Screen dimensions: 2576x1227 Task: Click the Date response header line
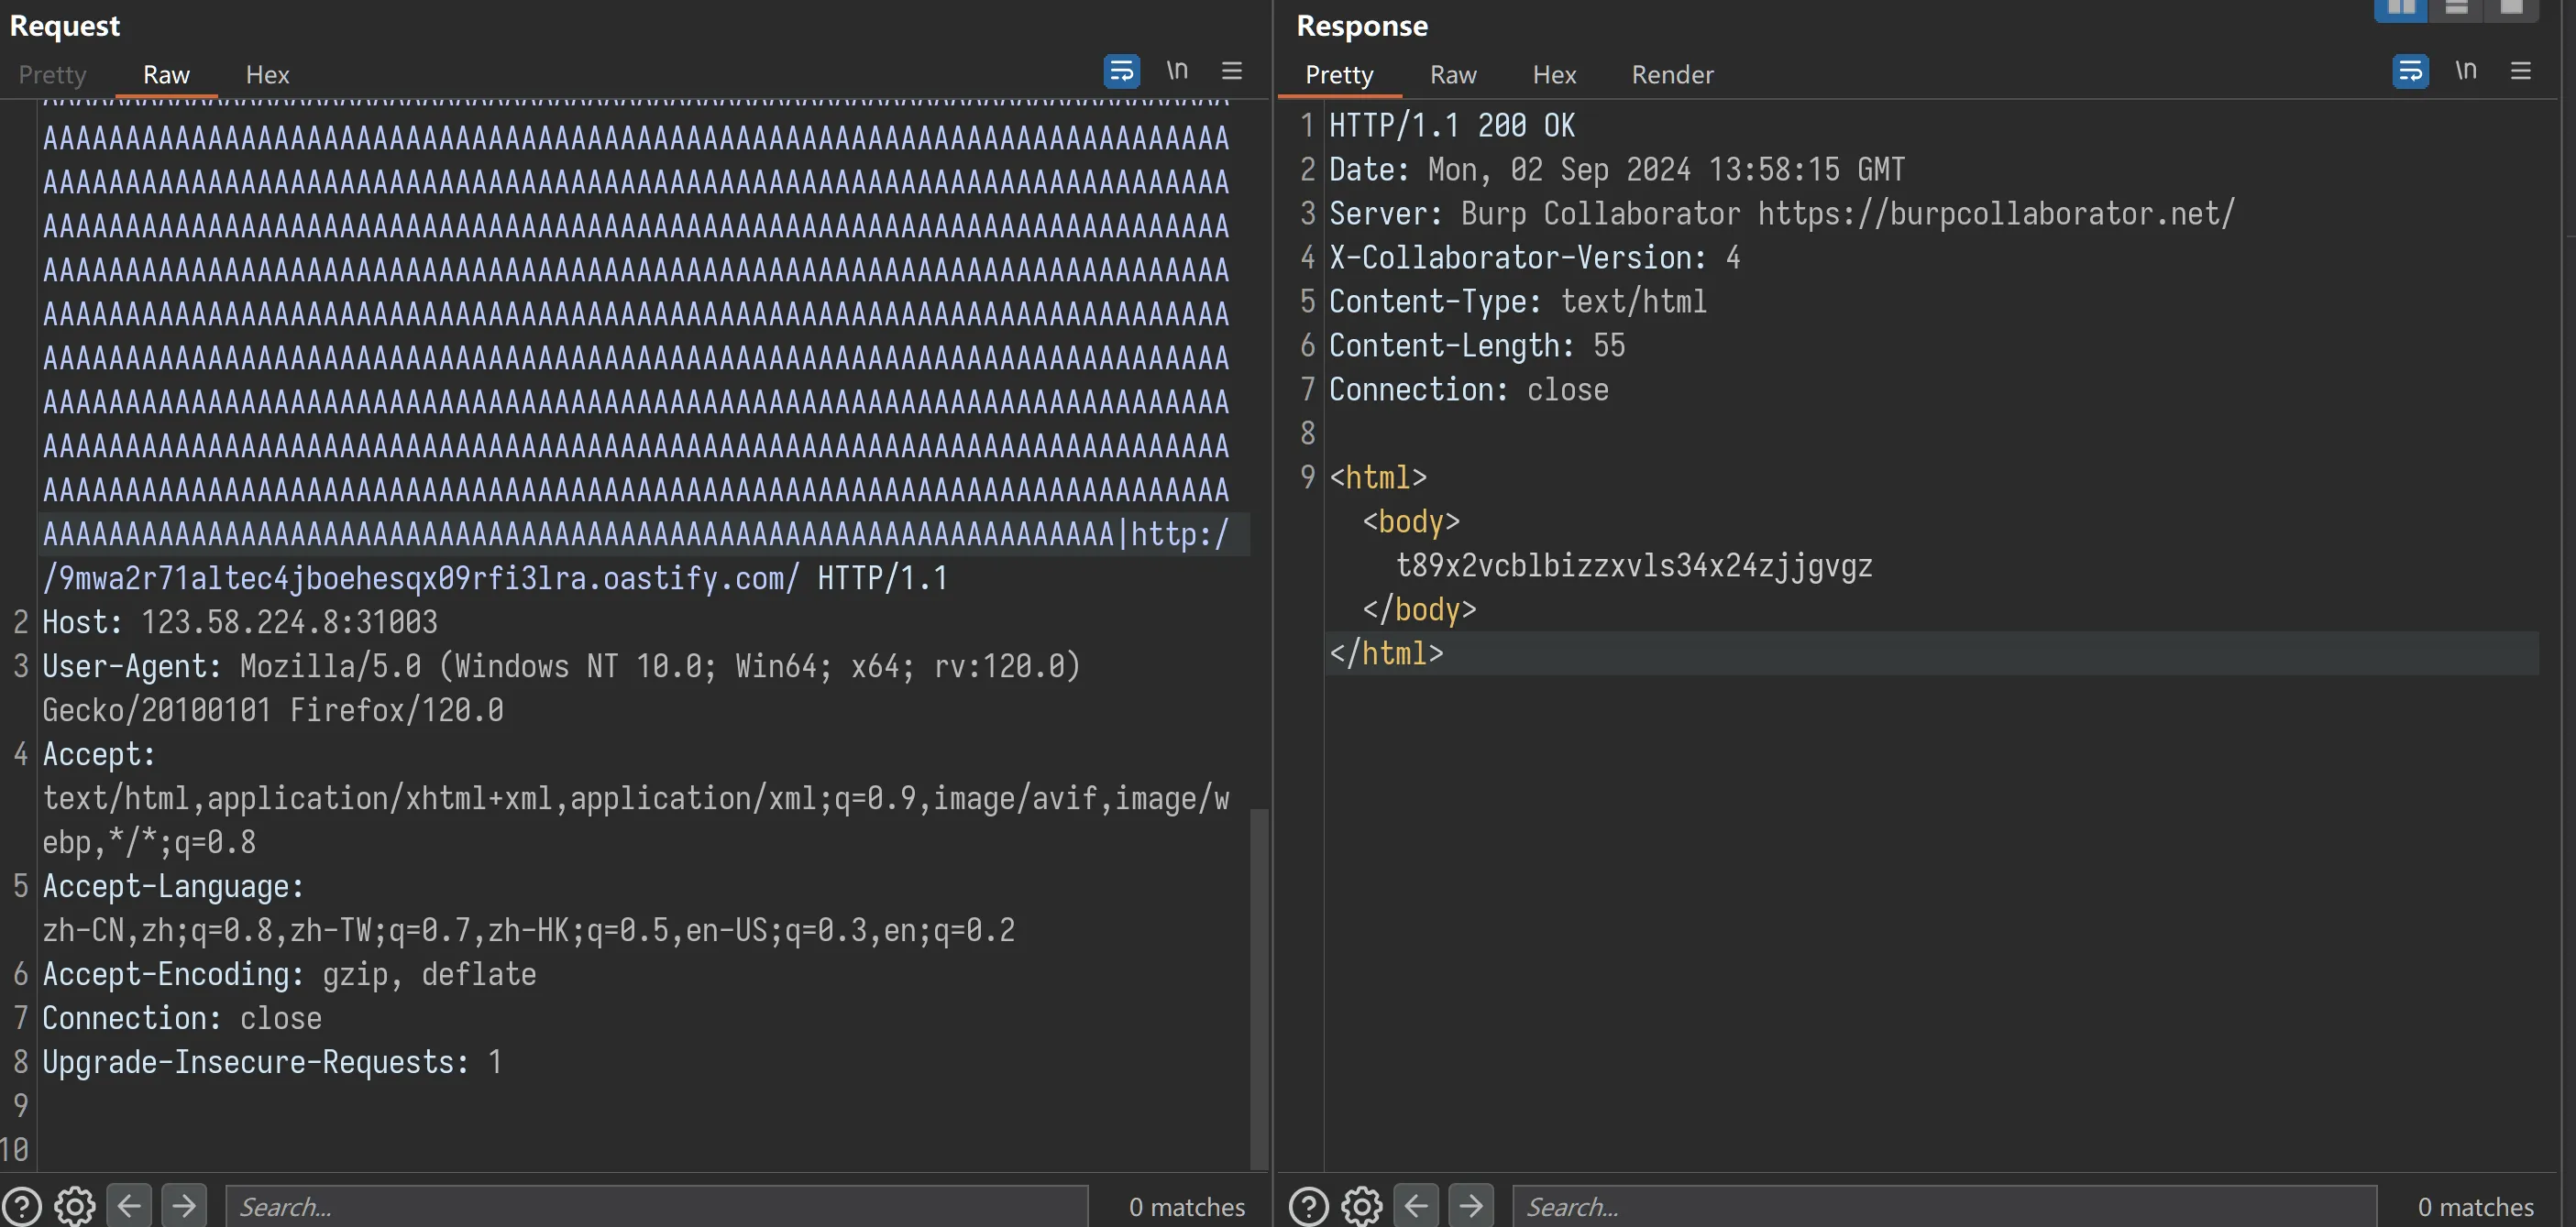pyautogui.click(x=1617, y=169)
